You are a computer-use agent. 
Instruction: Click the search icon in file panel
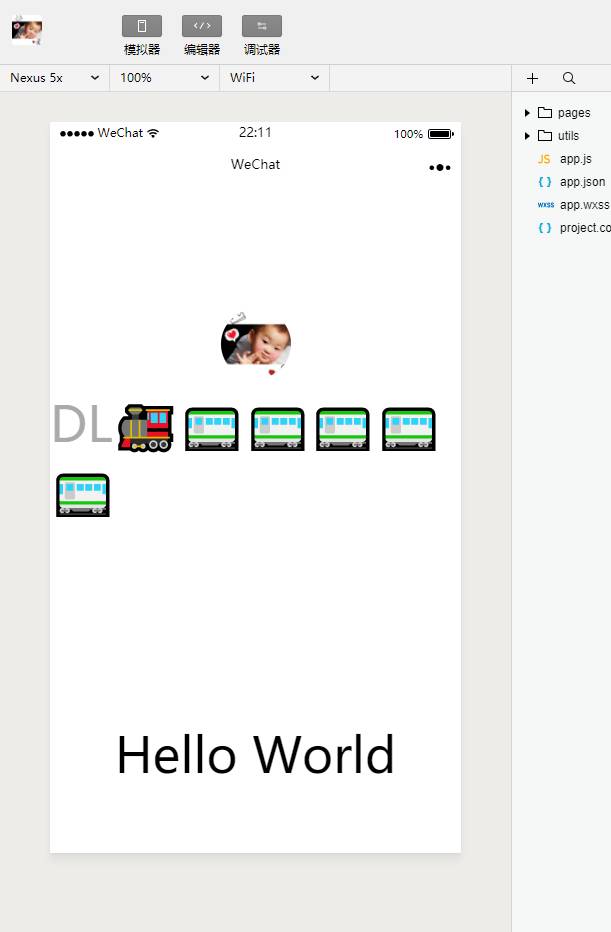(569, 78)
